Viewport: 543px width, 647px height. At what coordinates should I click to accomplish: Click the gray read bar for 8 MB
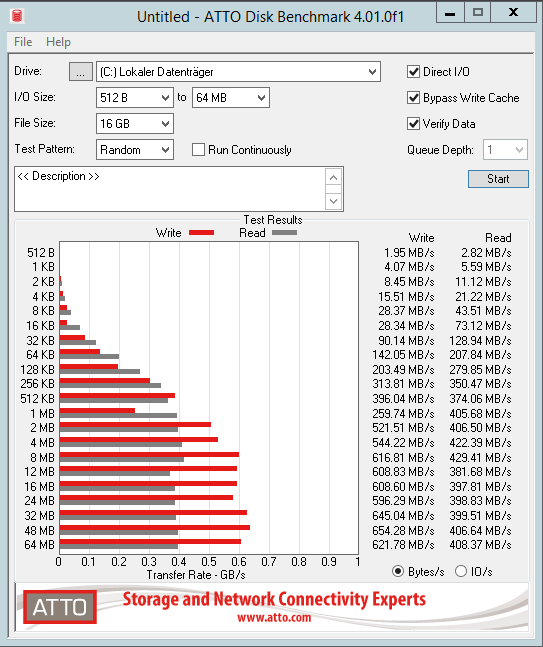point(122,459)
